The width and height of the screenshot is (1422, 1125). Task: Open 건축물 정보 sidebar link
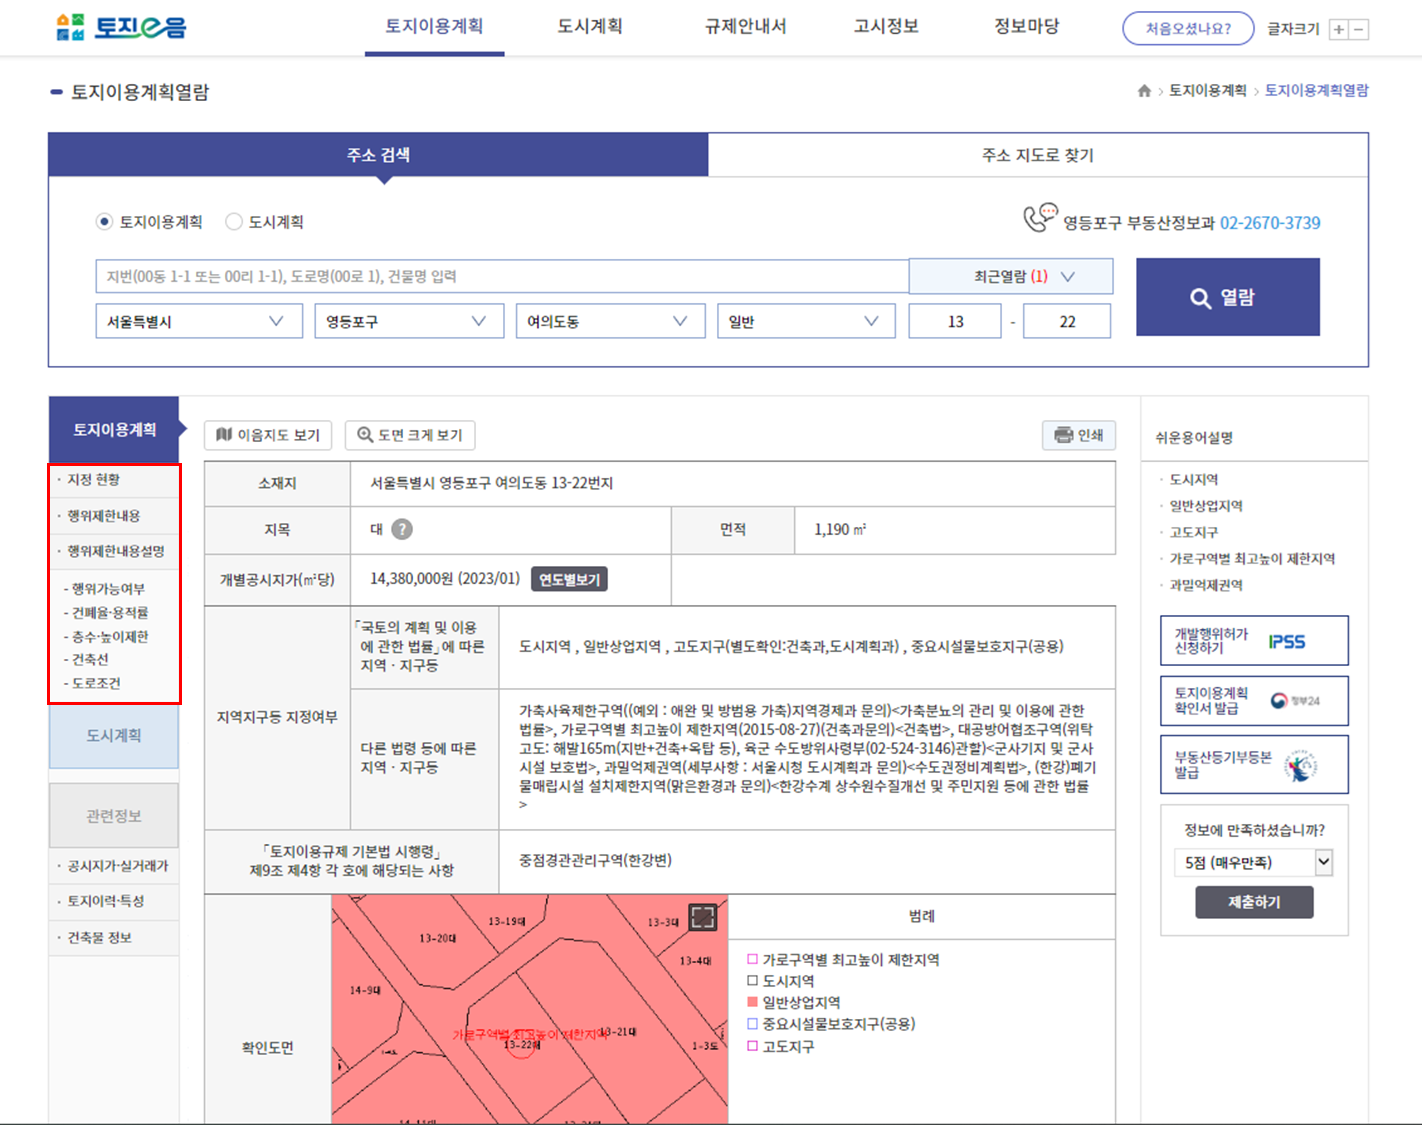pyautogui.click(x=99, y=938)
